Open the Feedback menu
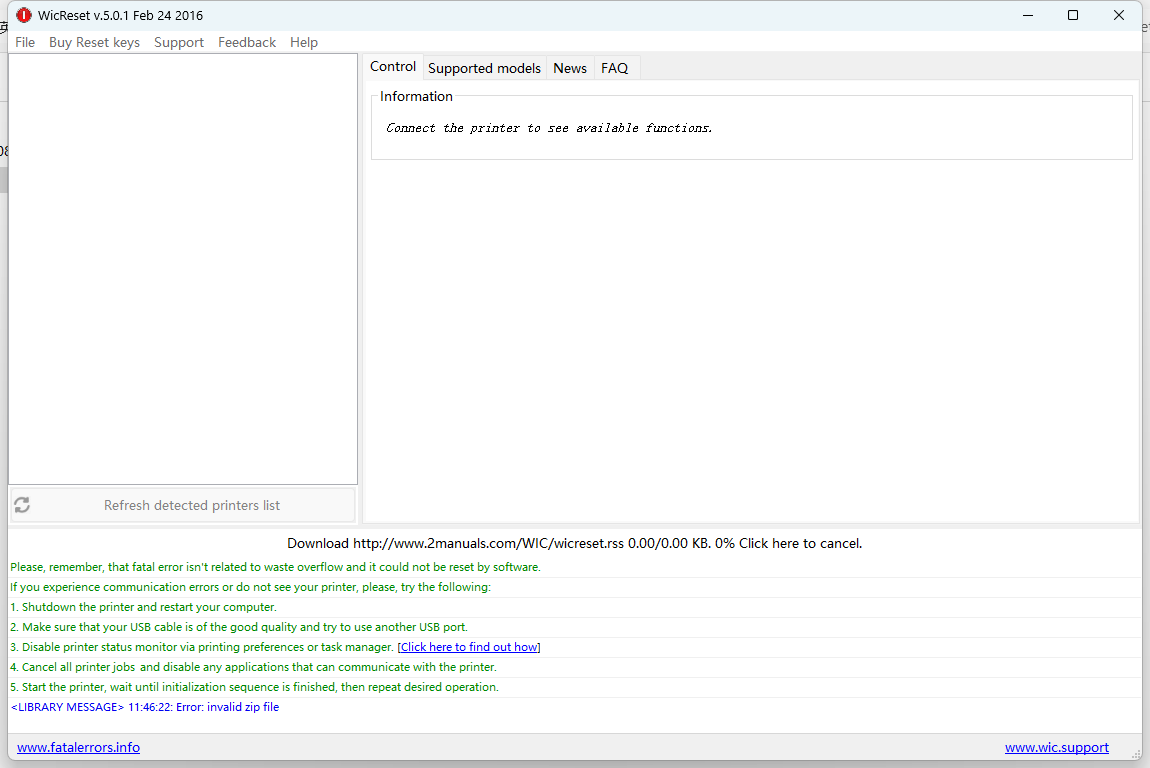This screenshot has width=1150, height=768. point(247,42)
